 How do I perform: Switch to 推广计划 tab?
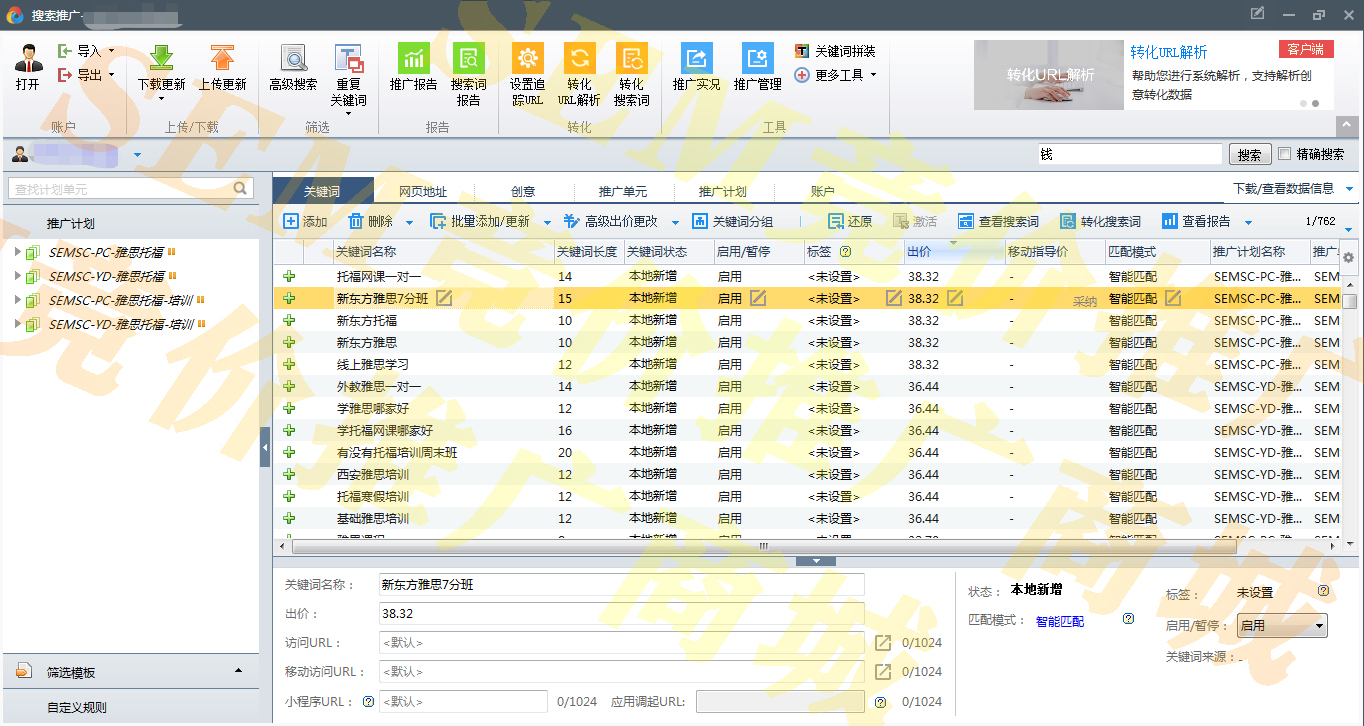click(x=723, y=191)
